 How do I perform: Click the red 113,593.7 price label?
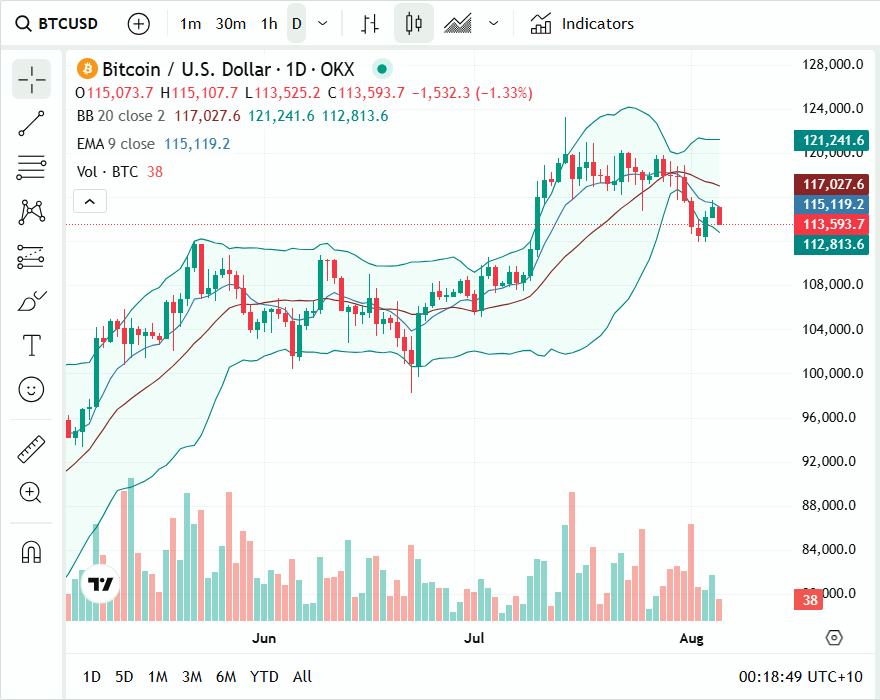tap(832, 224)
